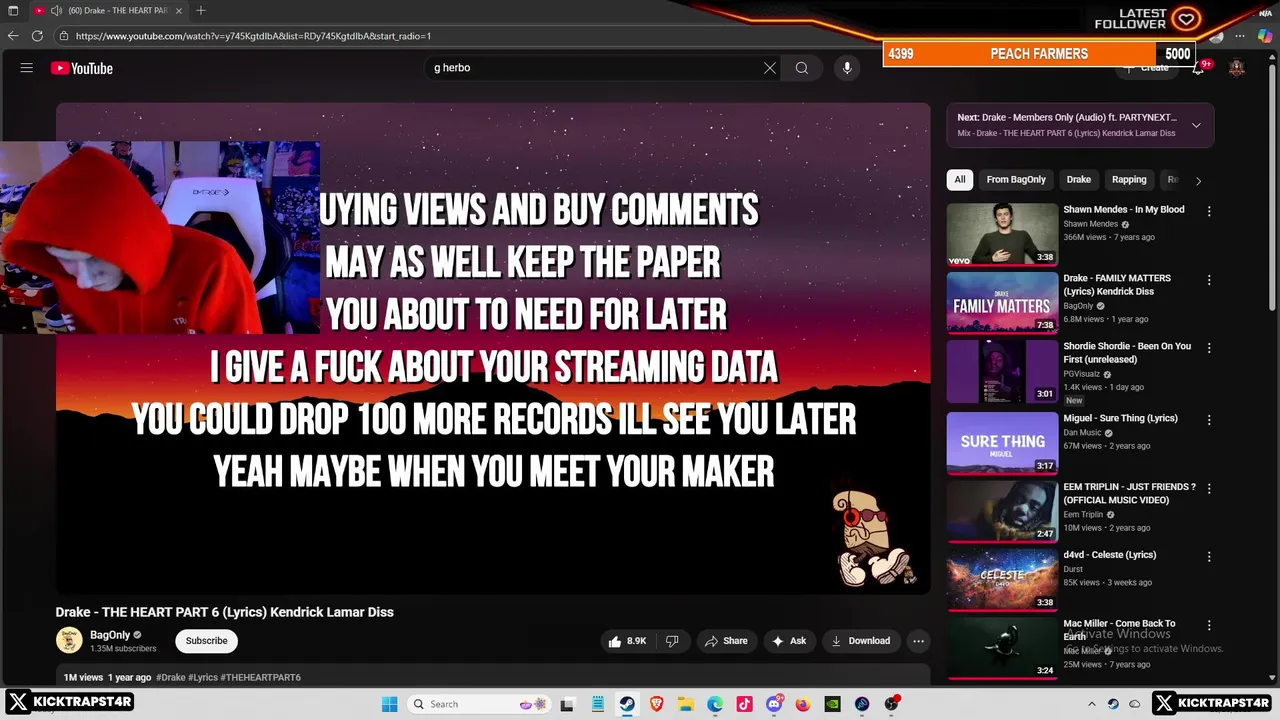Open d4vd Celeste thumbnail

1002,579
